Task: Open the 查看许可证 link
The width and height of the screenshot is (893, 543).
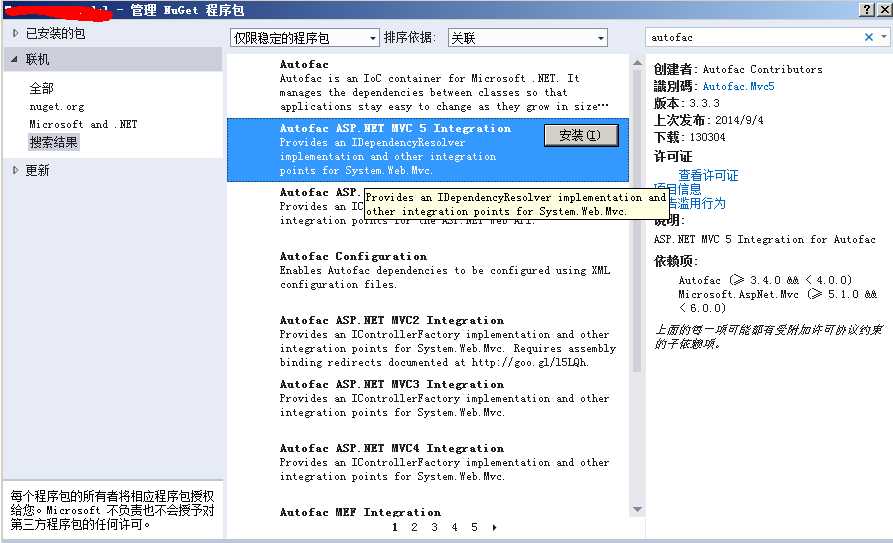Action: coord(708,175)
